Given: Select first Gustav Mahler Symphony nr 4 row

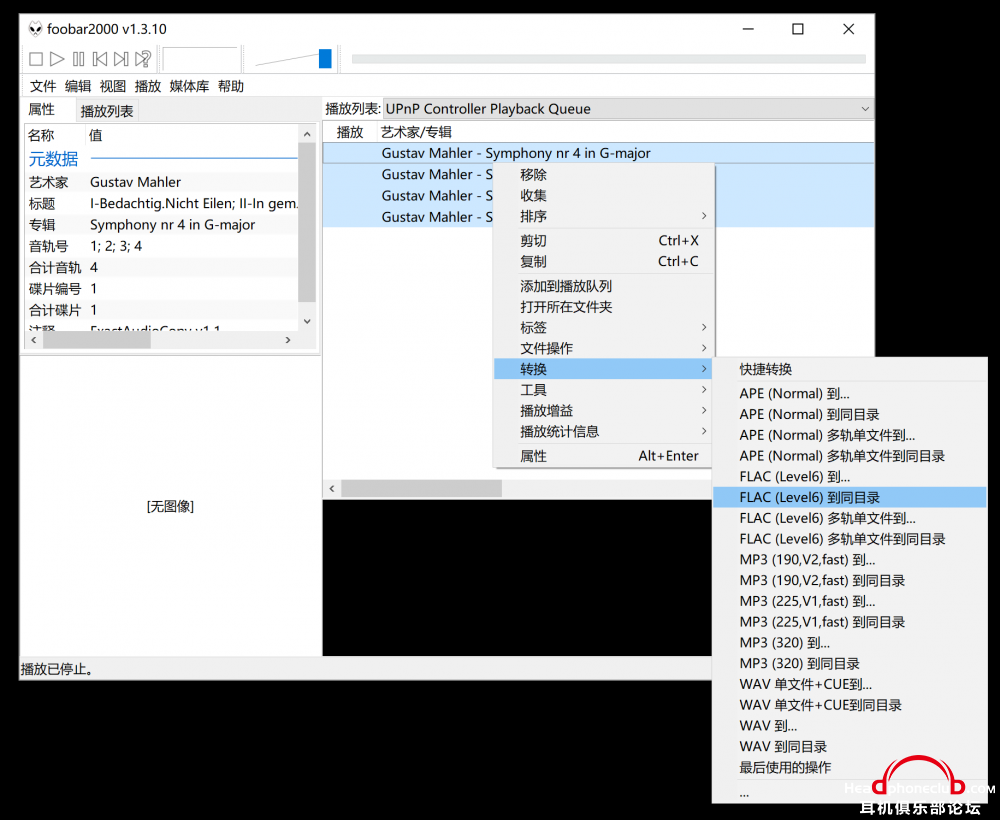Looking at the screenshot, I should point(598,153).
